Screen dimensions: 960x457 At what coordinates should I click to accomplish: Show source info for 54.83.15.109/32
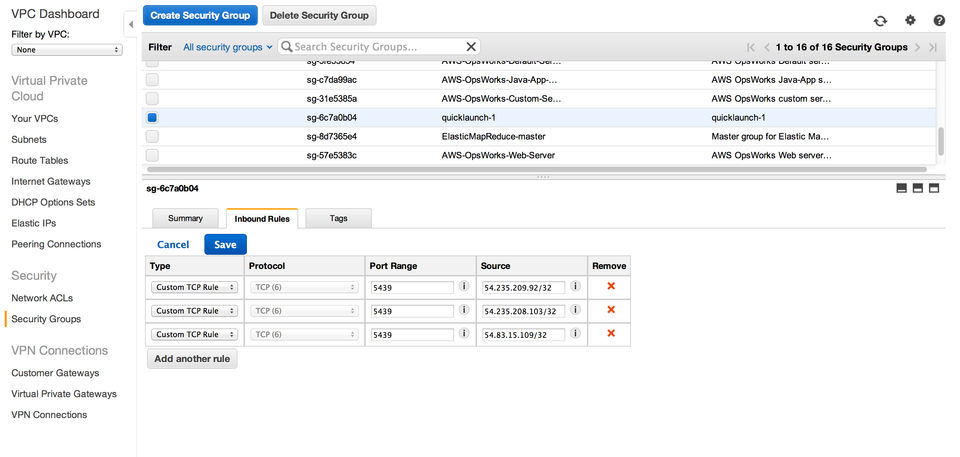(575, 333)
